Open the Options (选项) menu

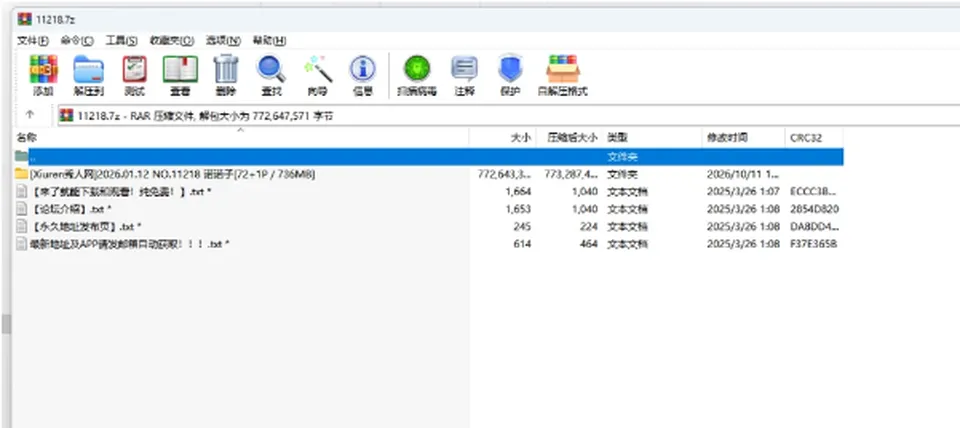(223, 40)
